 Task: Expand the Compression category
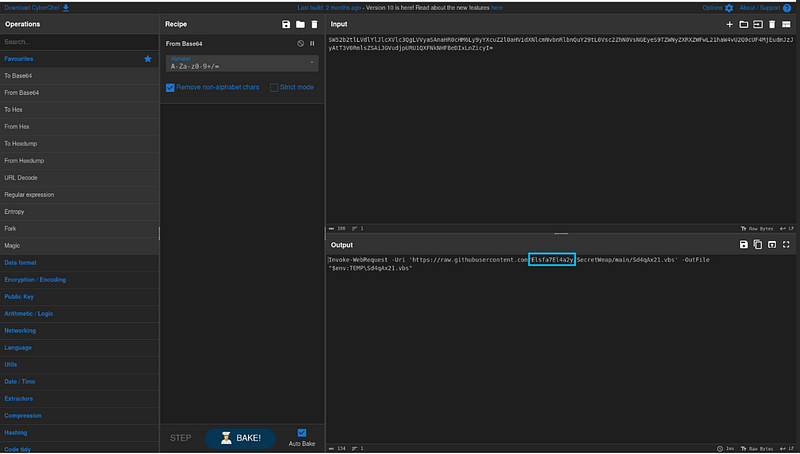tap(80, 416)
